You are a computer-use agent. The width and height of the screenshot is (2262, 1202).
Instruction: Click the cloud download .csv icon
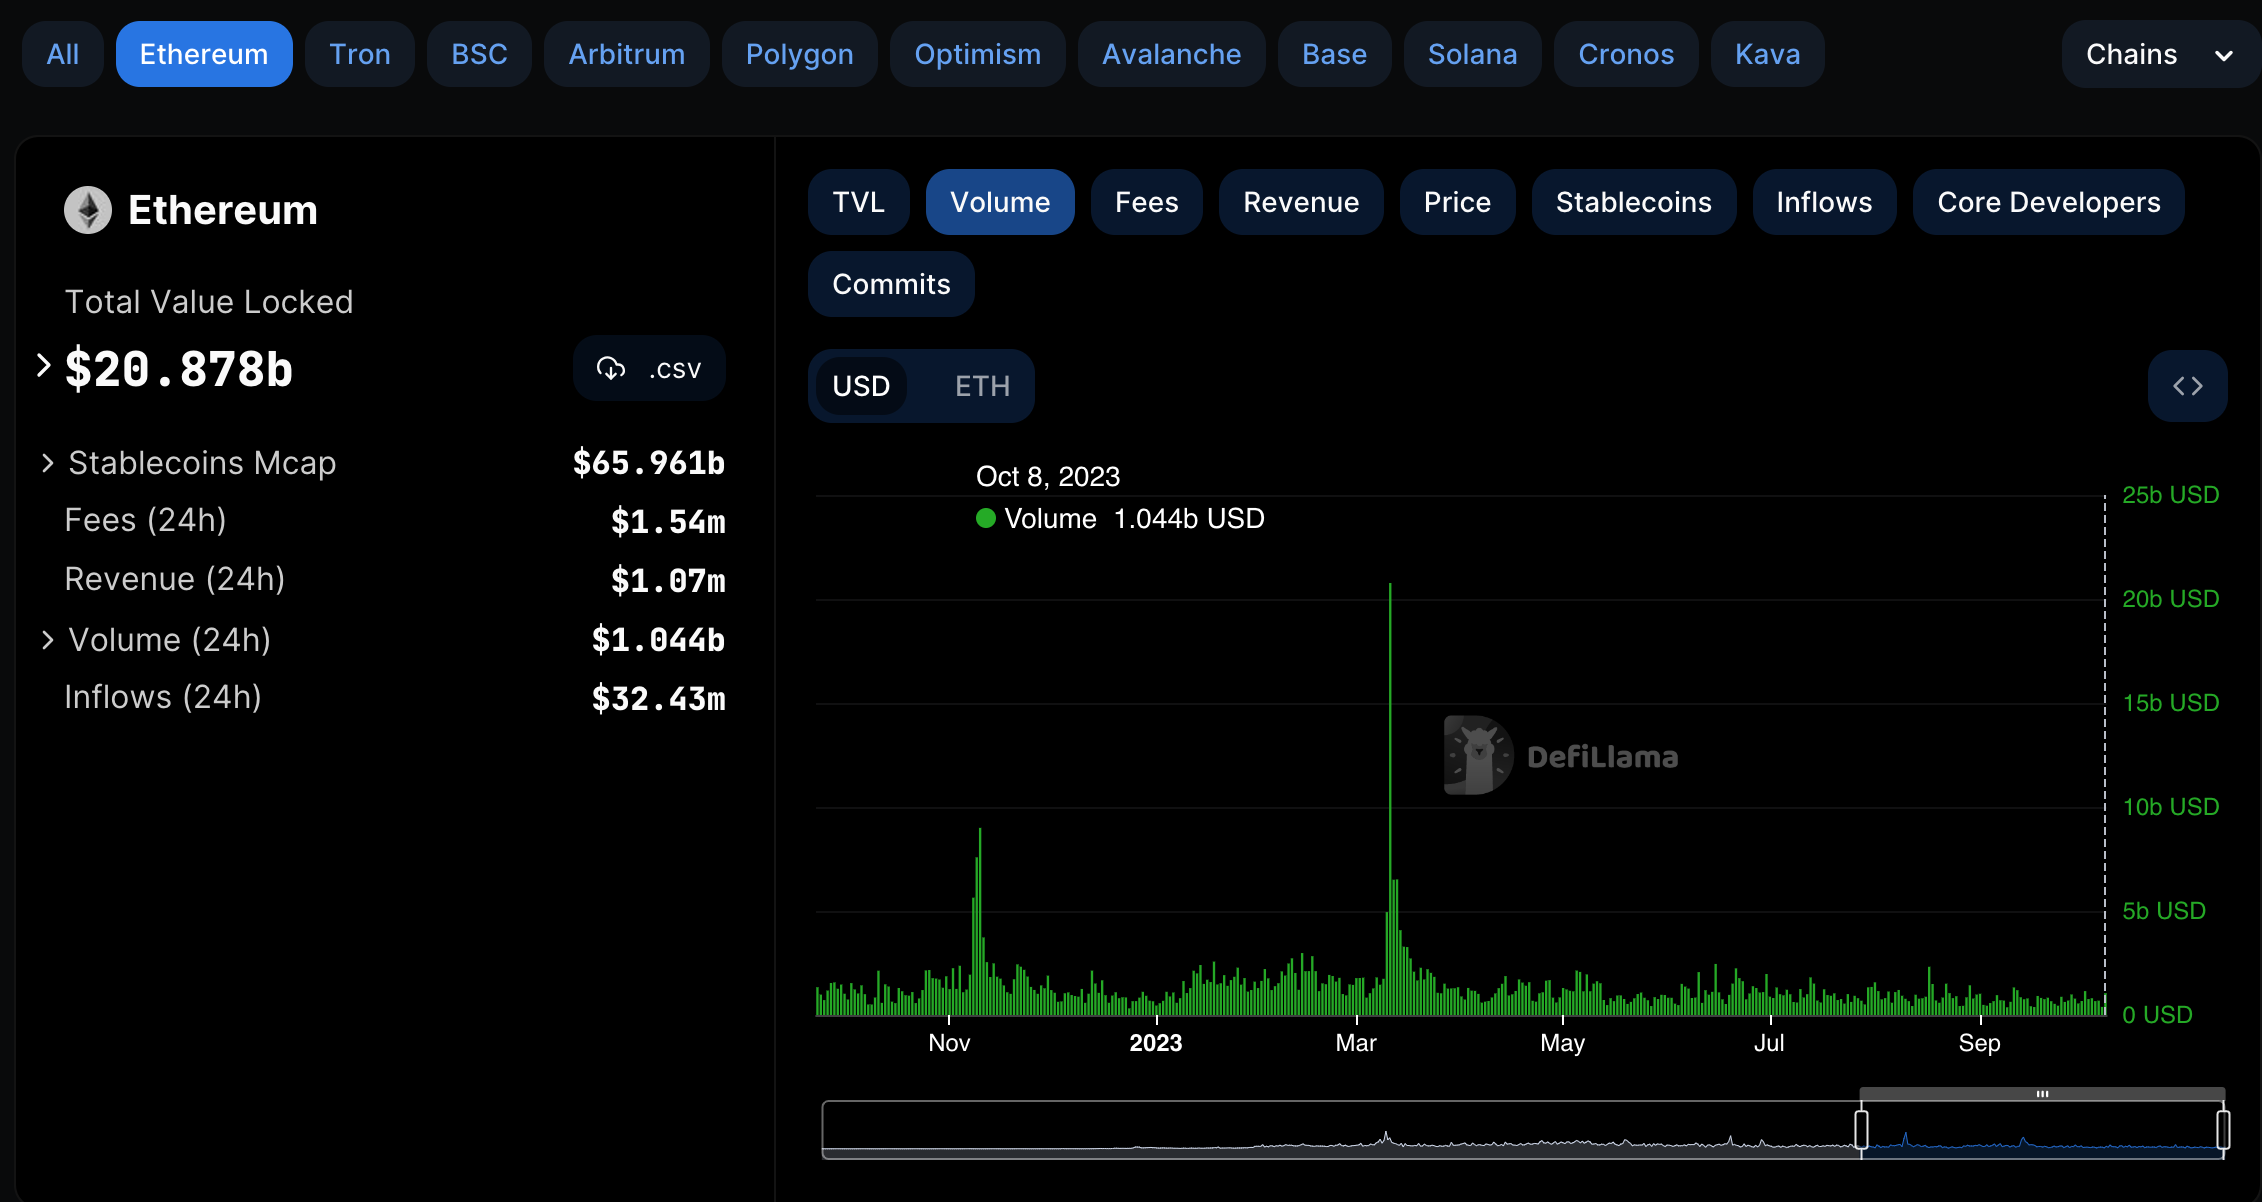[x=611, y=369]
